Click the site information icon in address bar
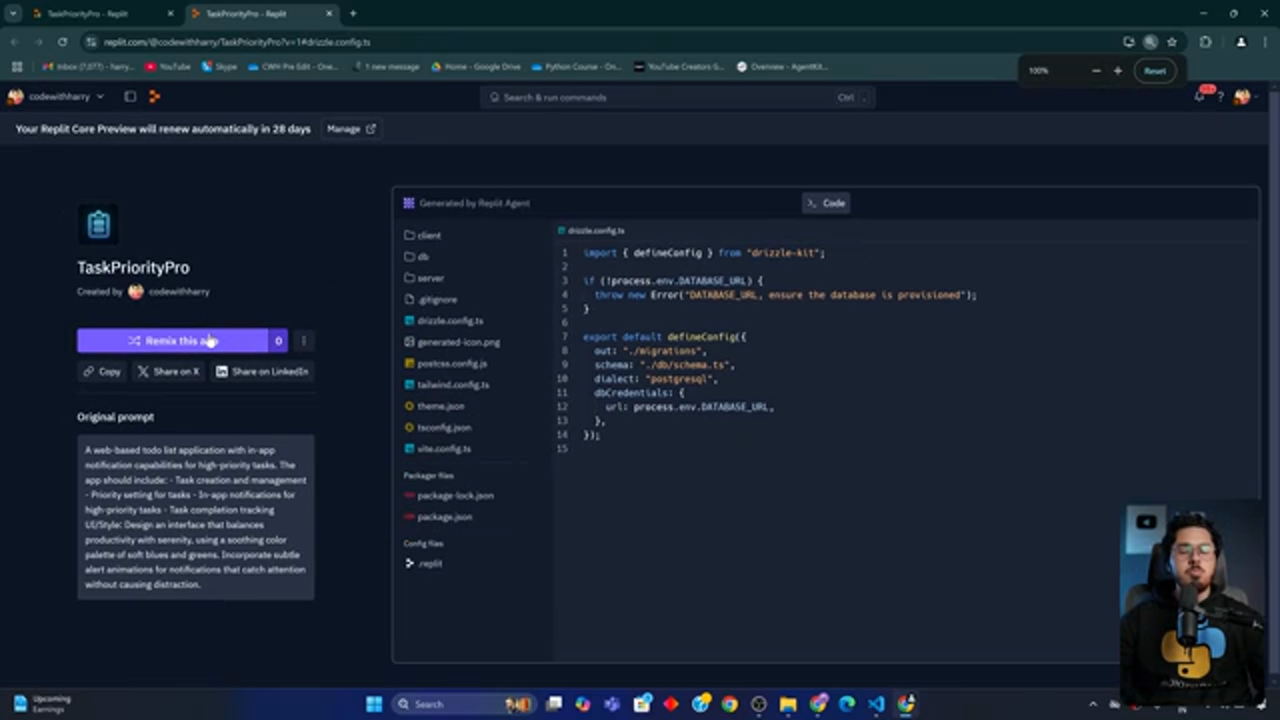Screen dimensions: 1280x720 point(91,42)
